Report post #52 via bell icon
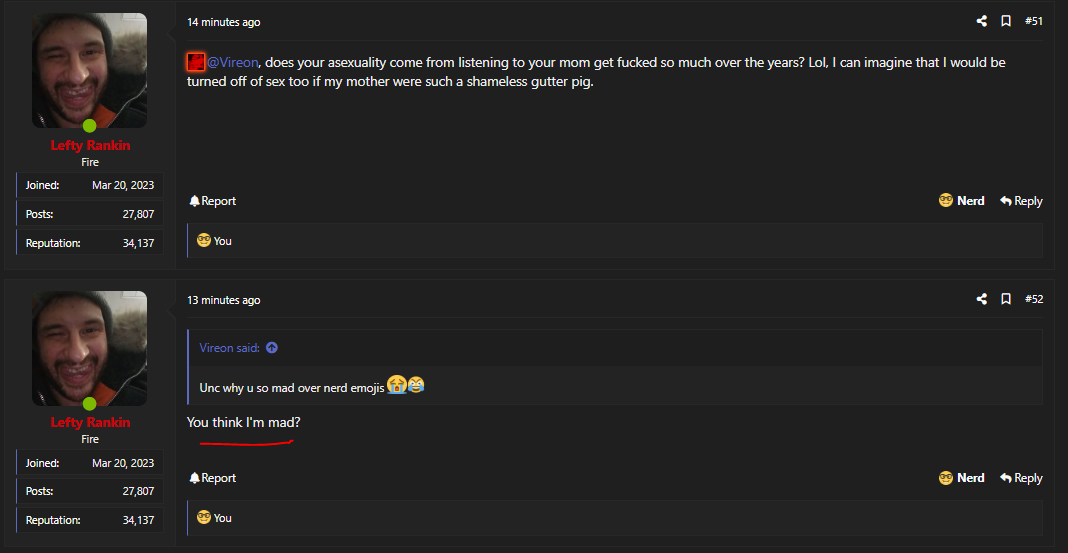Image resolution: width=1068 pixels, height=553 pixels. pos(213,478)
